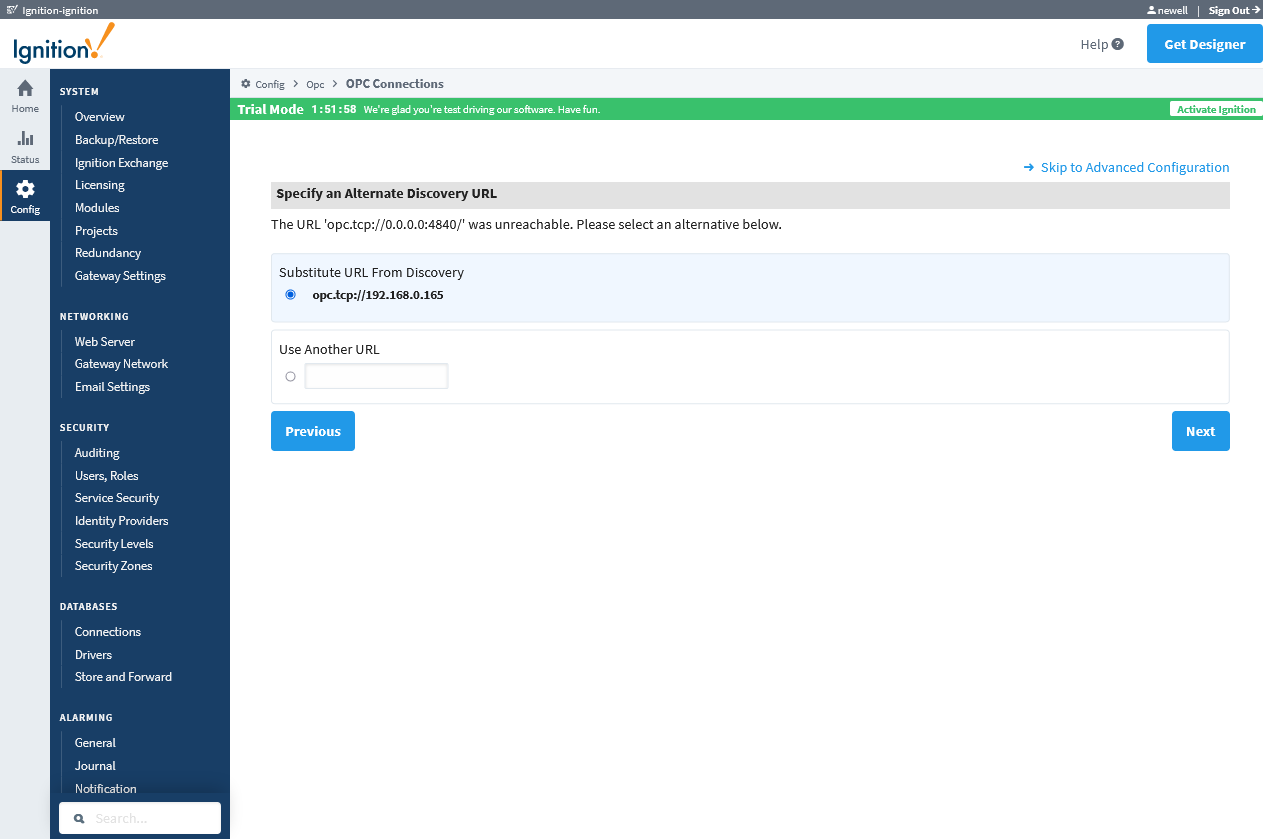Select the Use Another URL radio button
Viewport: 1263px width, 839px height.
click(x=291, y=377)
